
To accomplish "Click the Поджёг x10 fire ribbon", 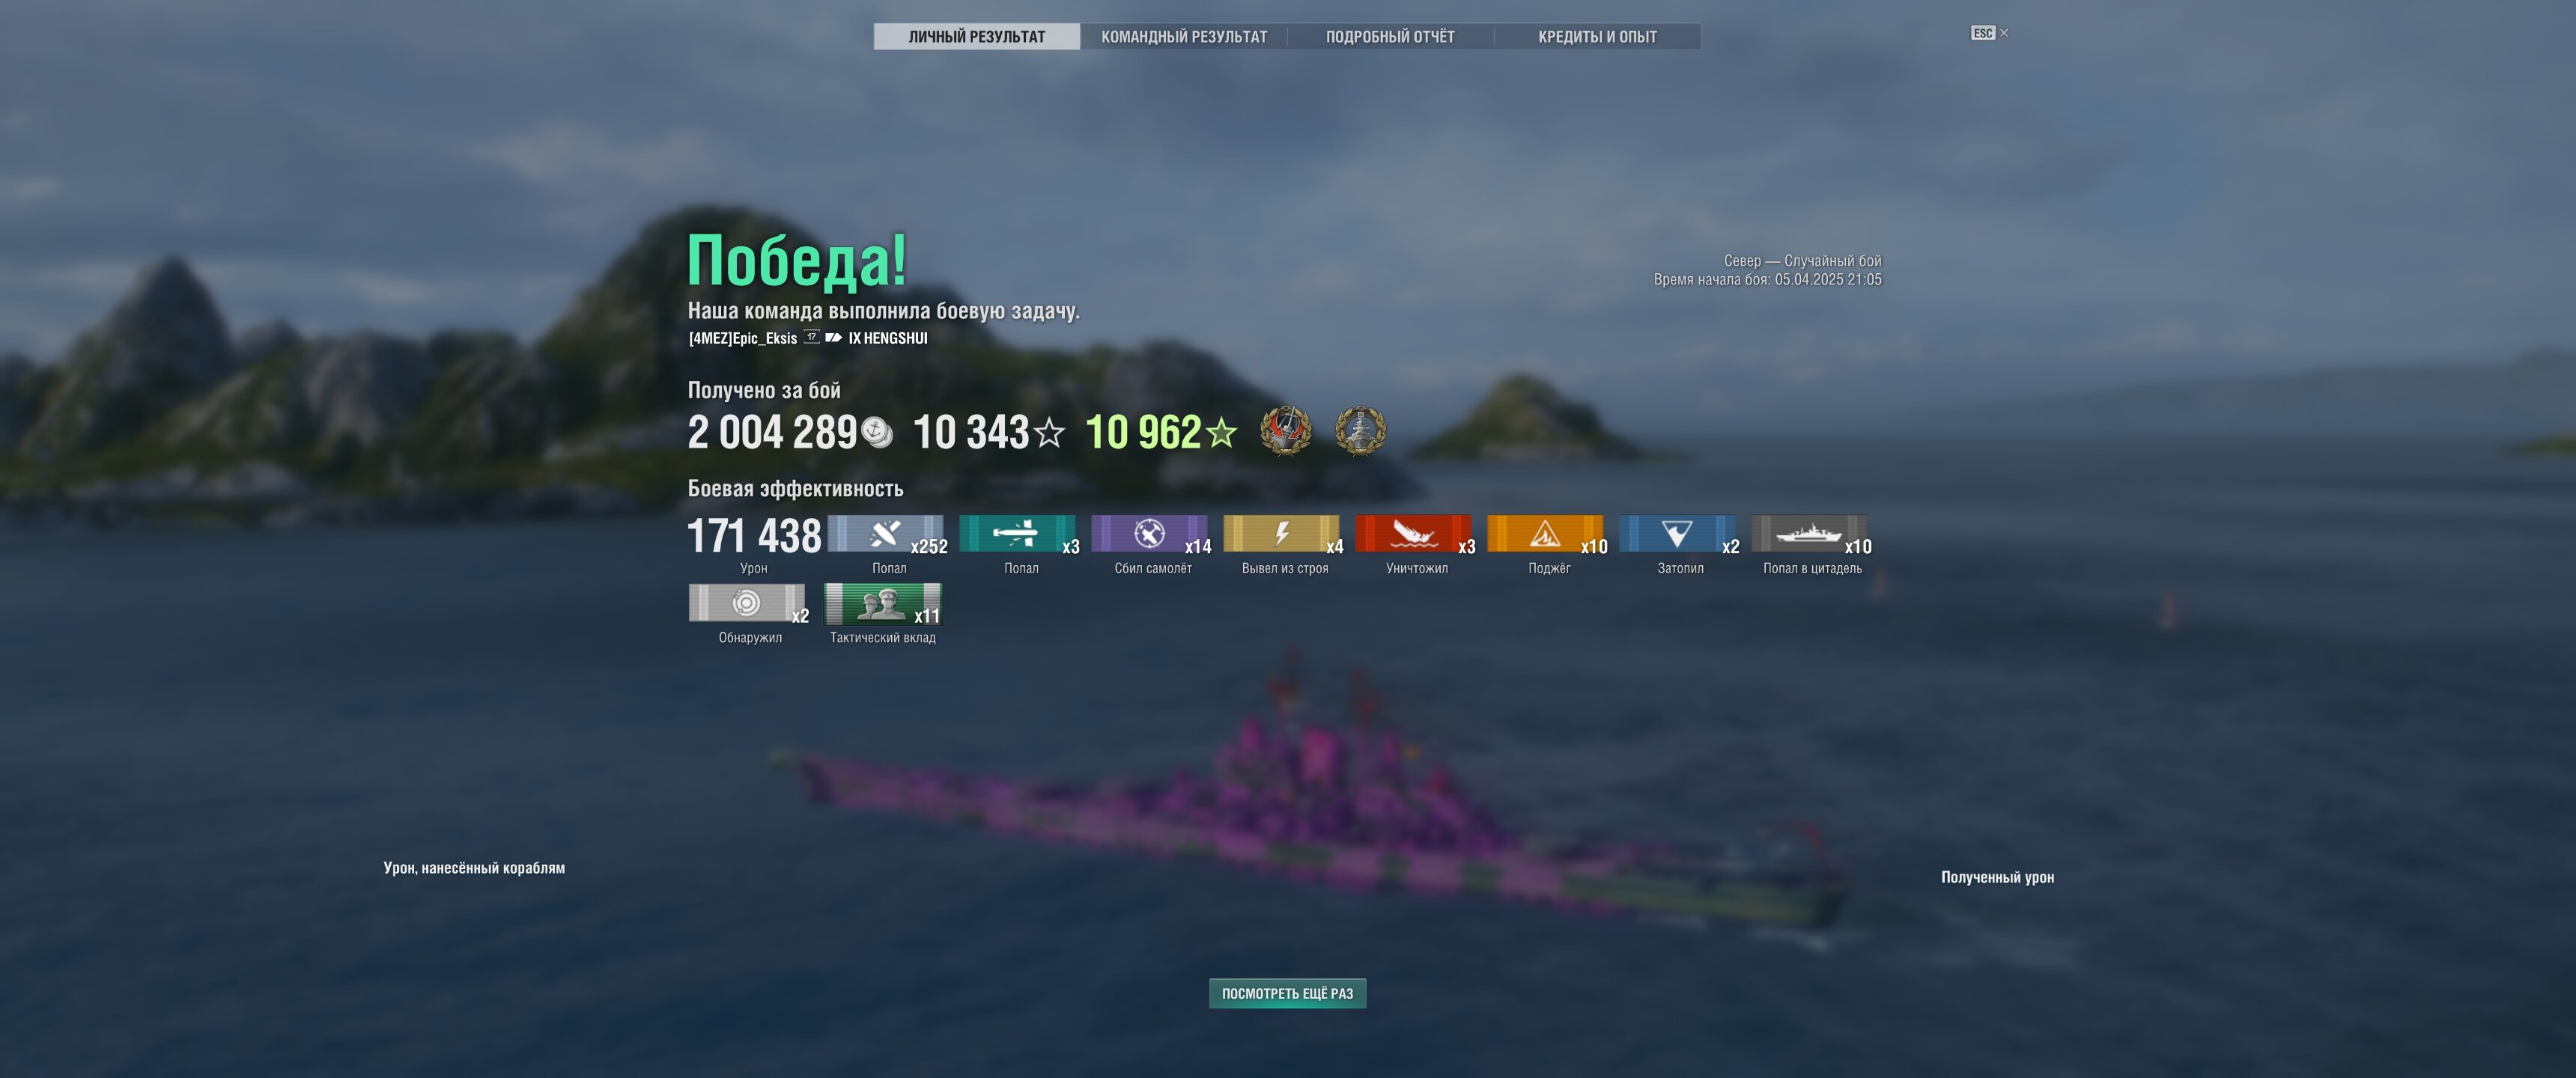I will (x=1546, y=534).
